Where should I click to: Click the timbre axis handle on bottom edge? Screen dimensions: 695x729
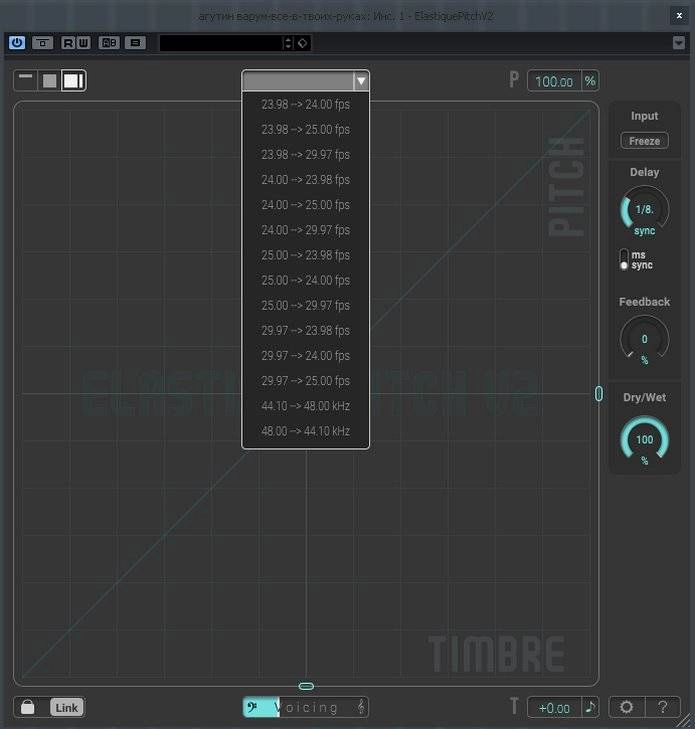coord(306,686)
